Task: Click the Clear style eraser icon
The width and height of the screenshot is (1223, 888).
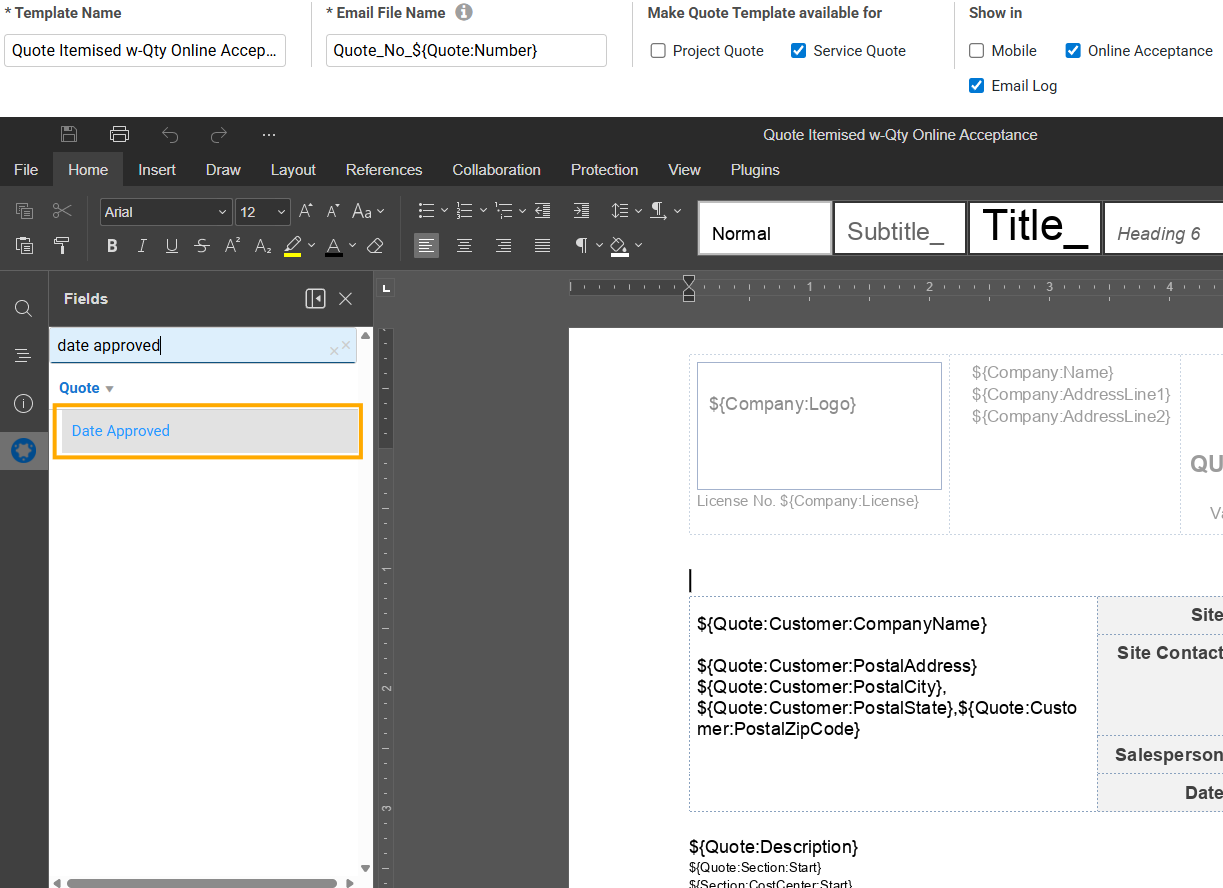Action: 375,246
